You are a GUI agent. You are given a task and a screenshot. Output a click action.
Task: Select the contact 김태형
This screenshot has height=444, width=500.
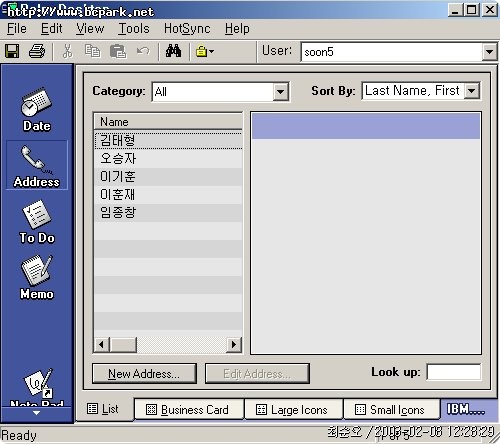coord(168,140)
